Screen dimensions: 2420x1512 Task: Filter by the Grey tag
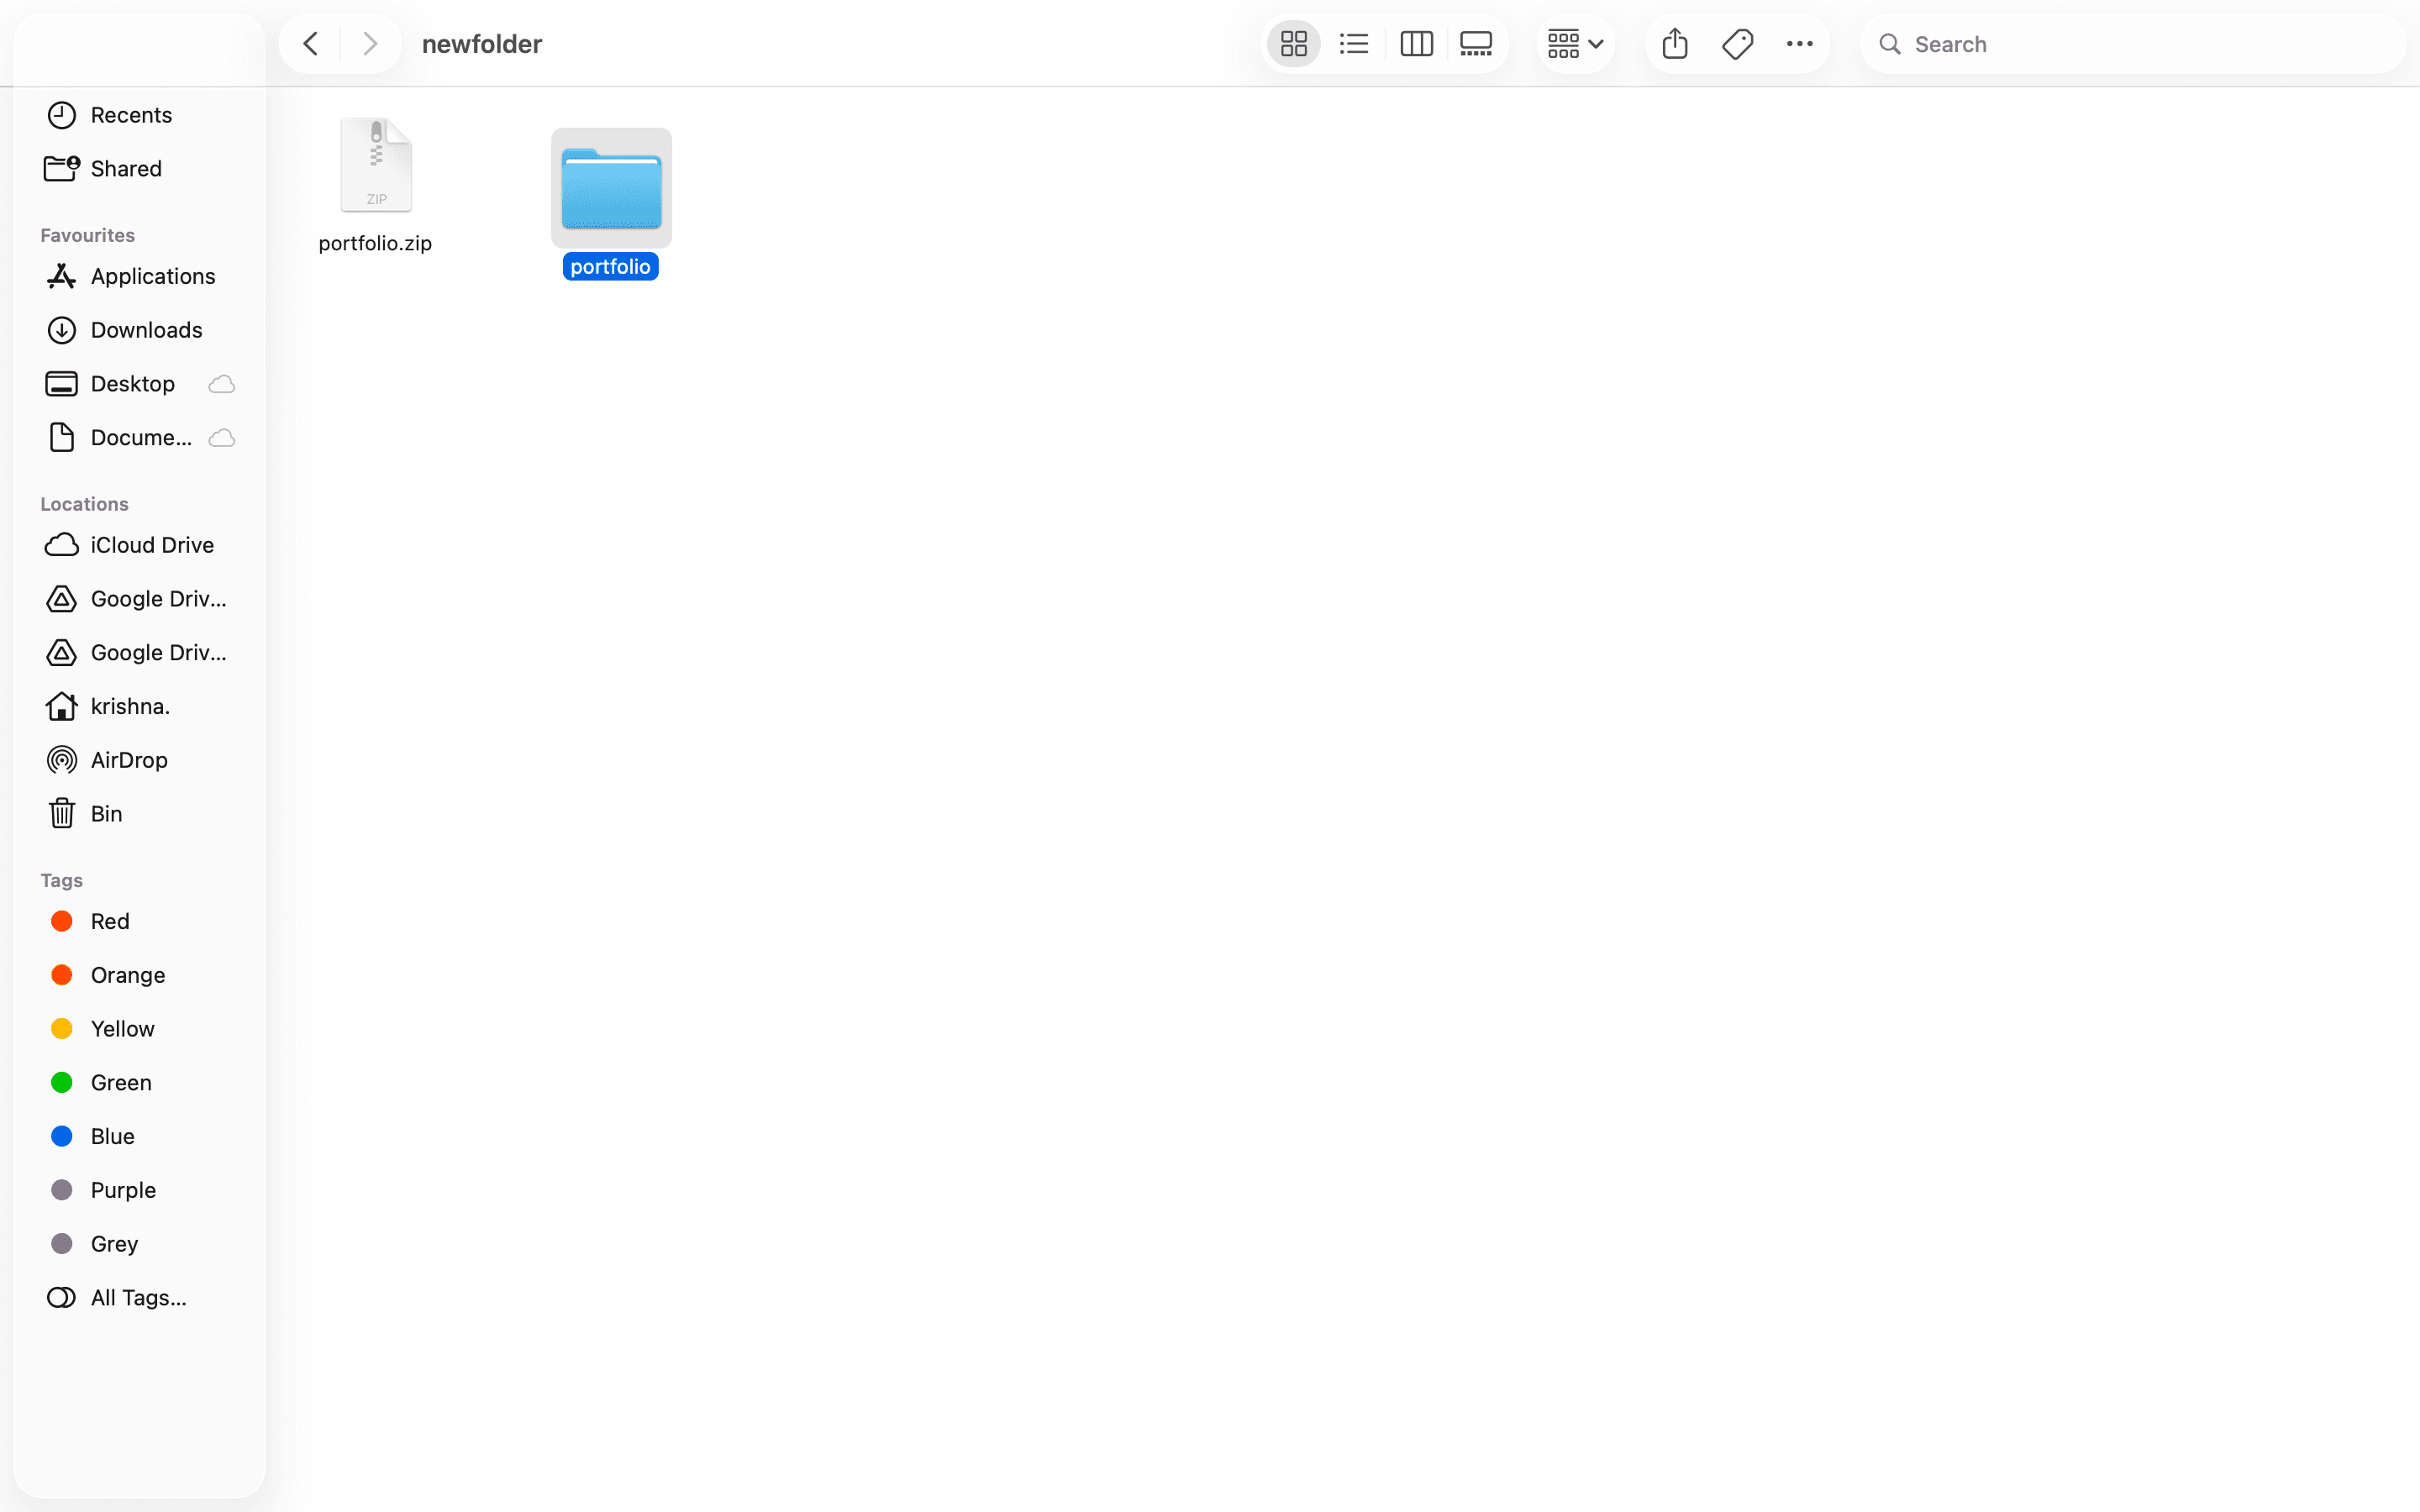(140, 1245)
